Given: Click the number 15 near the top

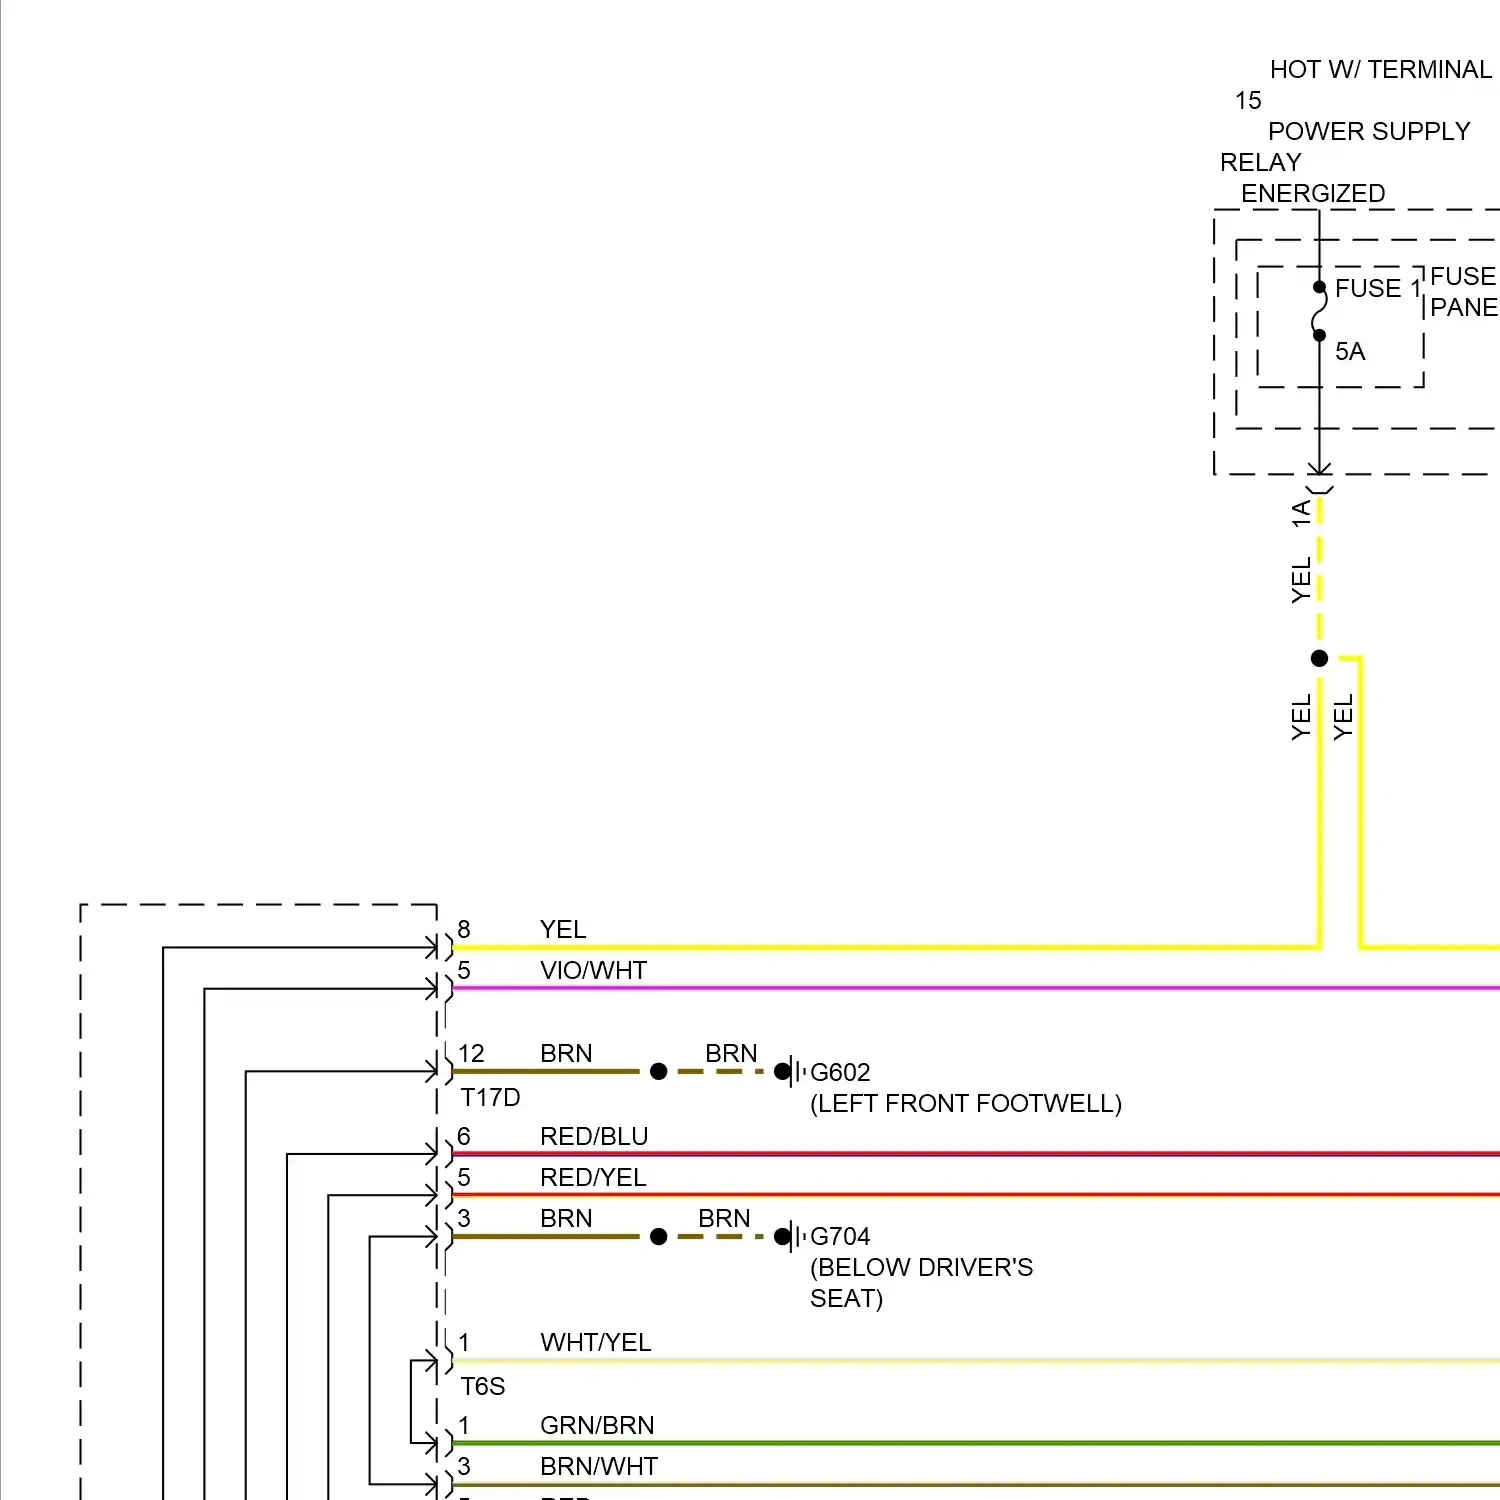Looking at the screenshot, I should (x=1248, y=100).
